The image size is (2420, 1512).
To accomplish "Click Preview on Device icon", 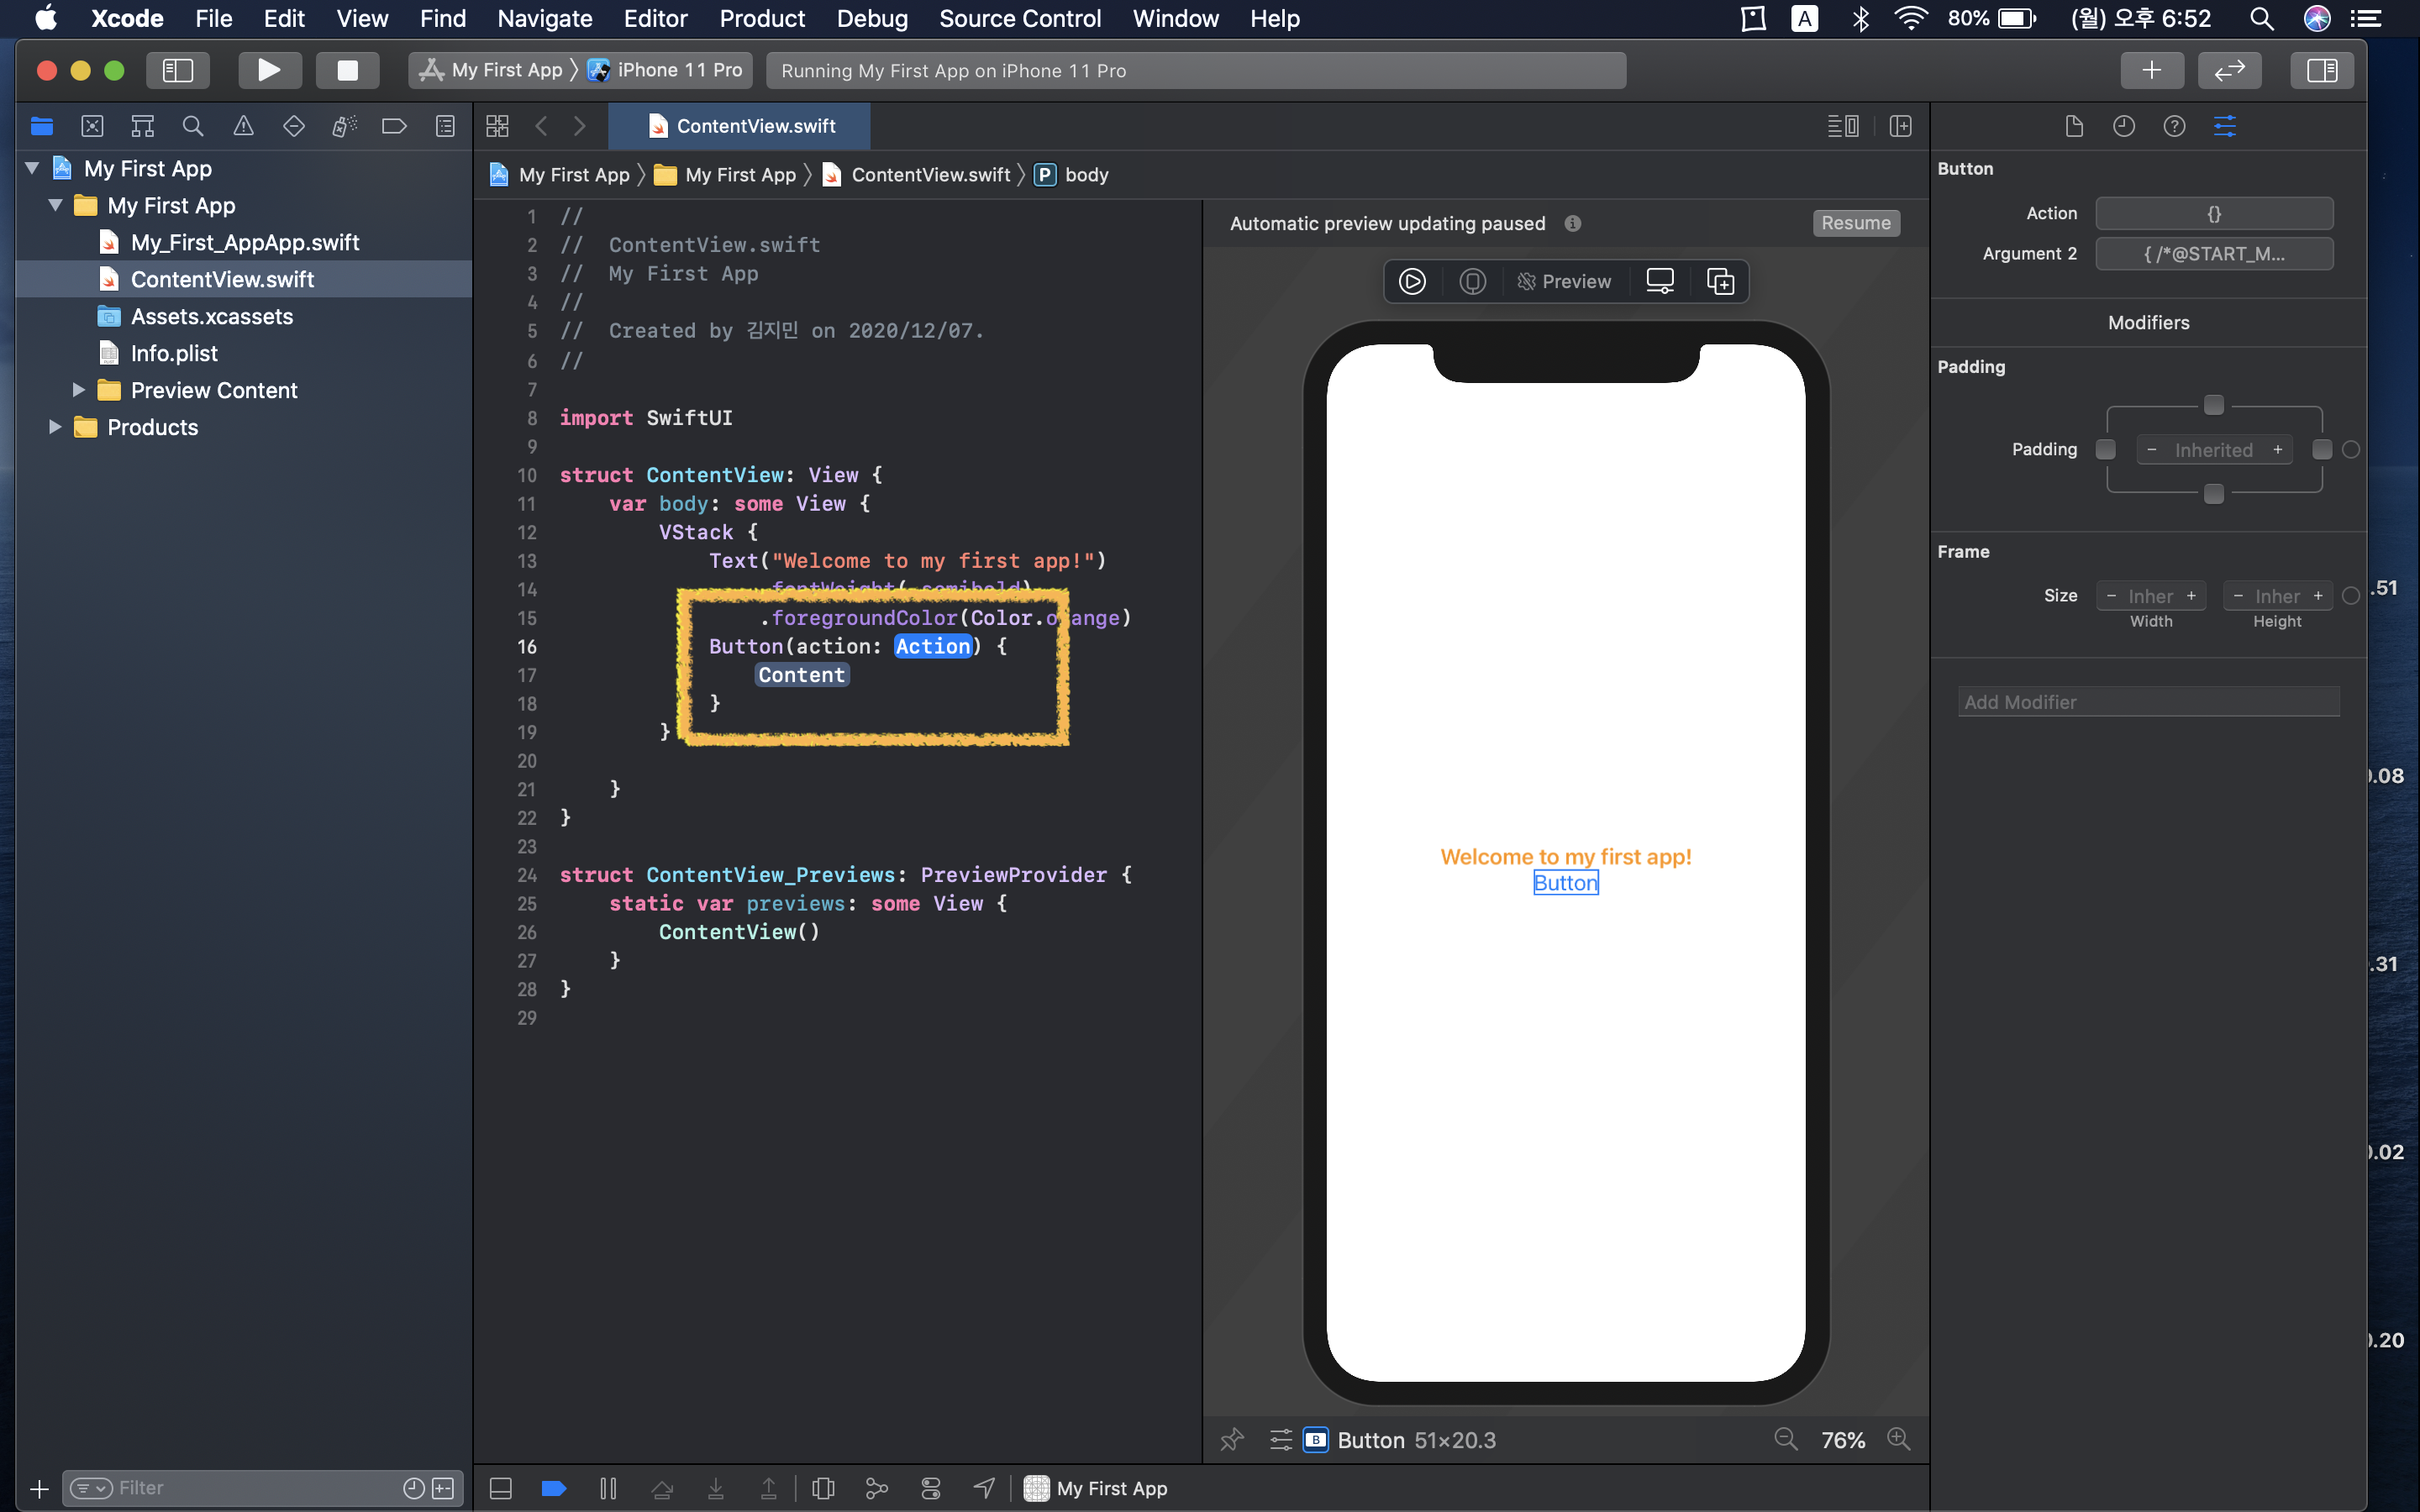I will point(1660,282).
